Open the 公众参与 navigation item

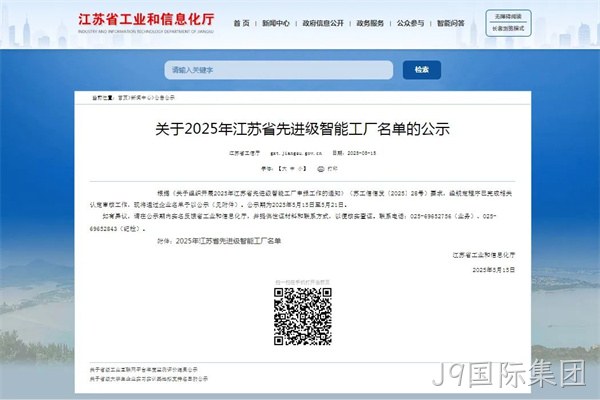click(410, 23)
